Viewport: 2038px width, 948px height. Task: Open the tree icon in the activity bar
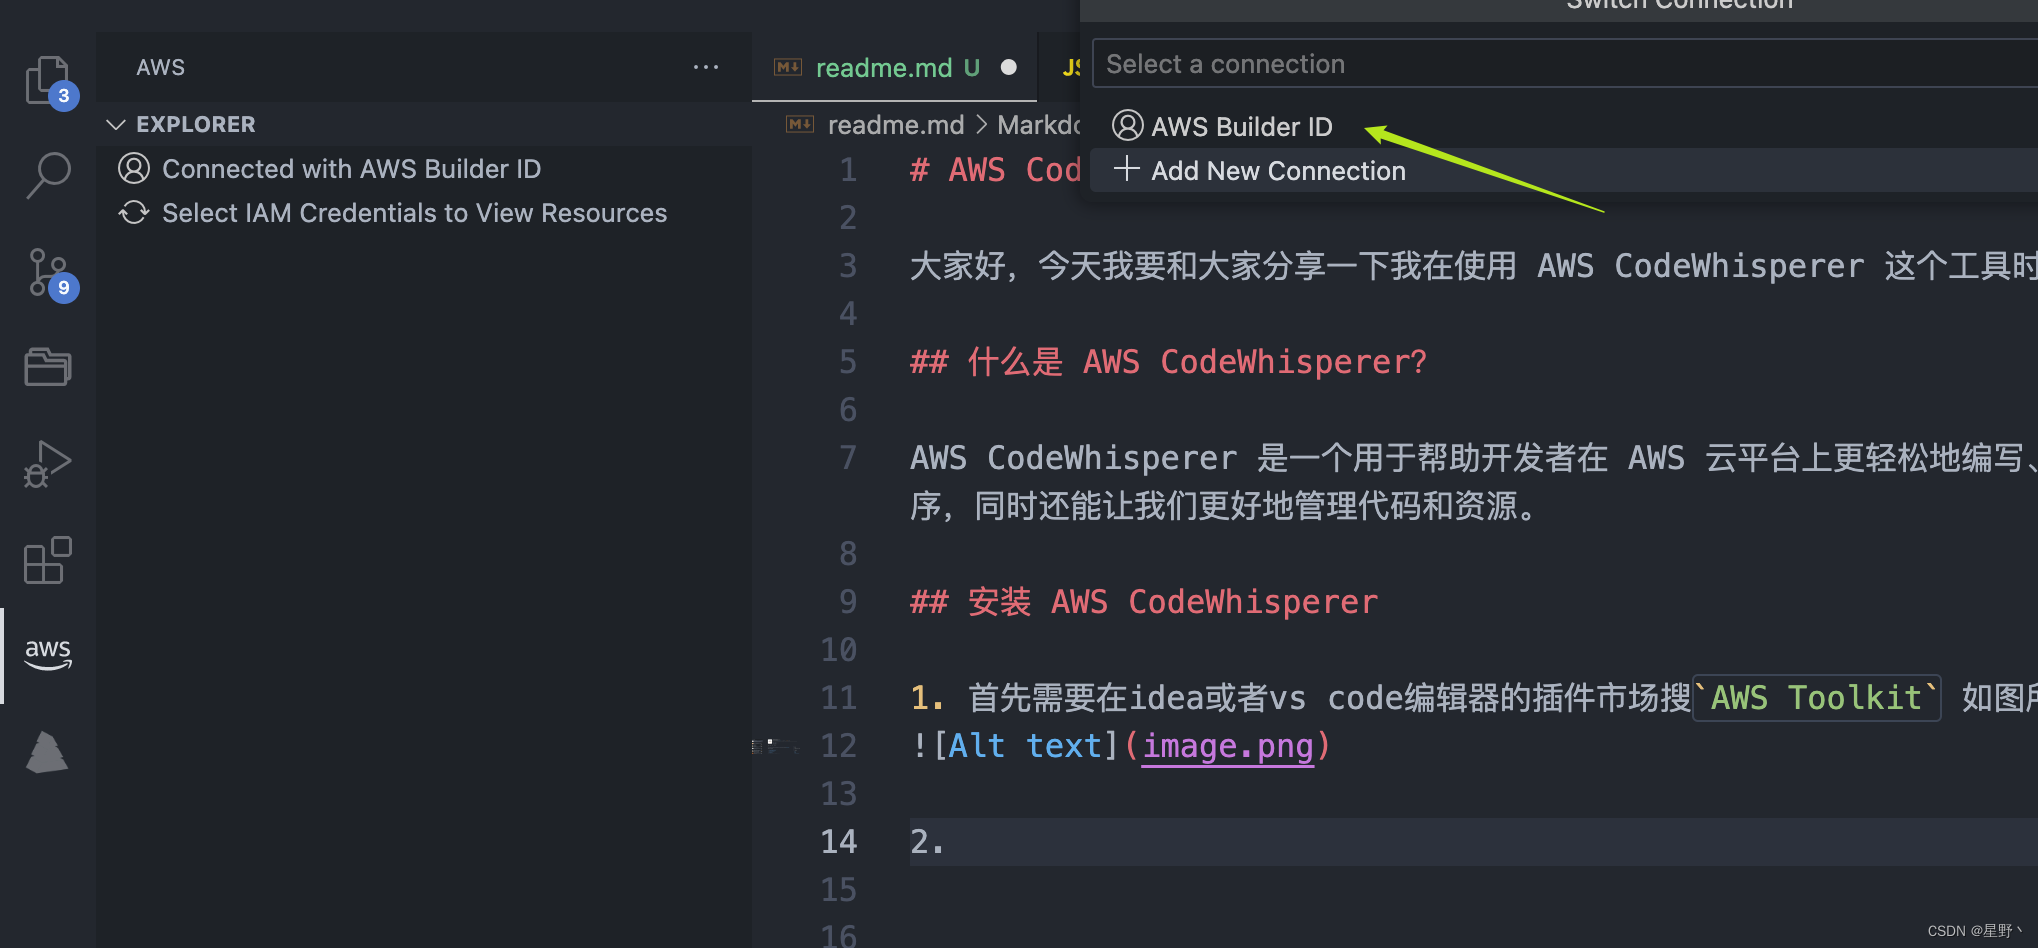coord(47,752)
